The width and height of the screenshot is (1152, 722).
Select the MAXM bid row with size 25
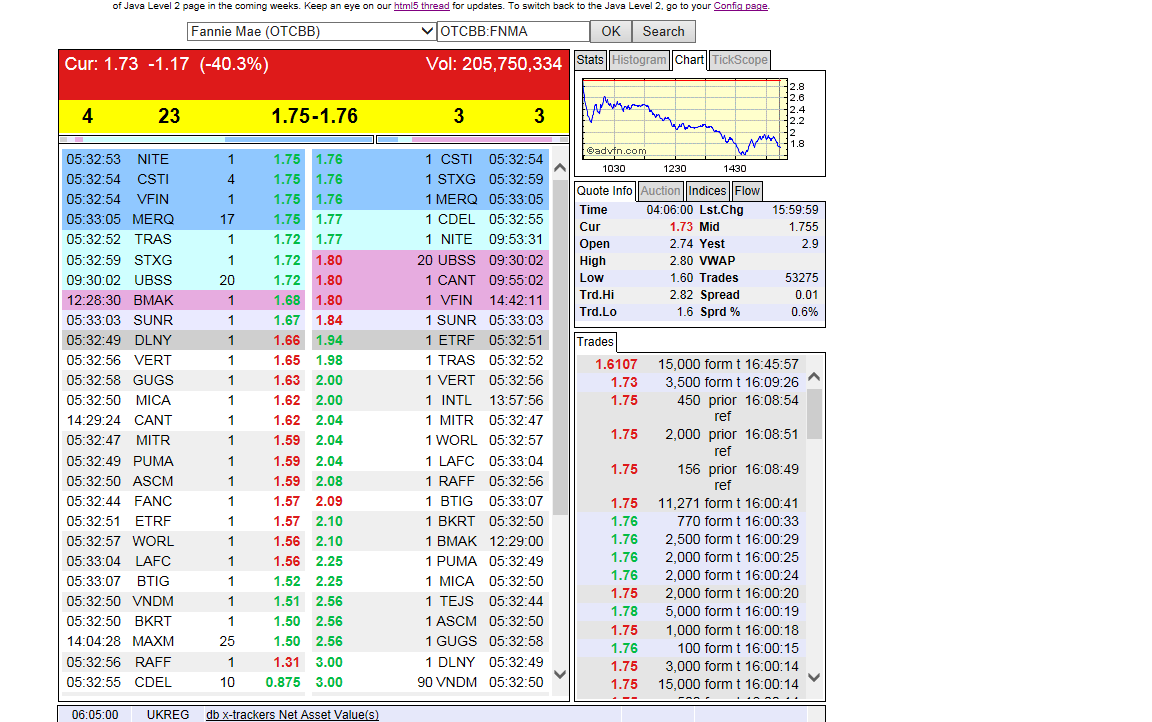coord(184,641)
